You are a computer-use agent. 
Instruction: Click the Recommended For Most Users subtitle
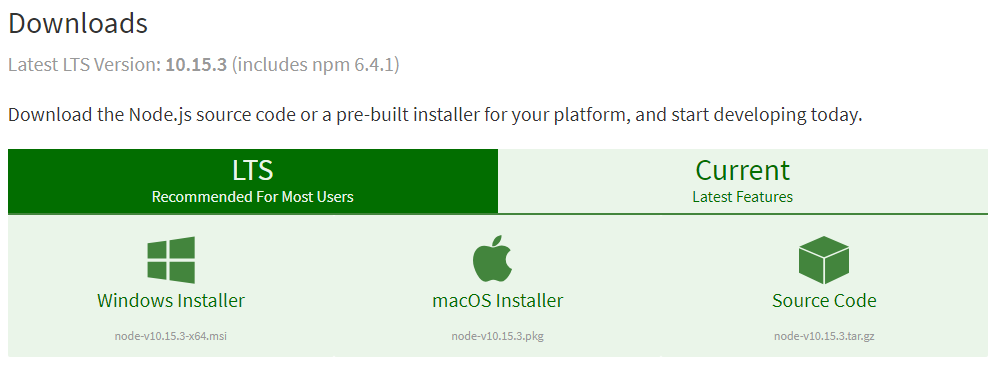253,197
